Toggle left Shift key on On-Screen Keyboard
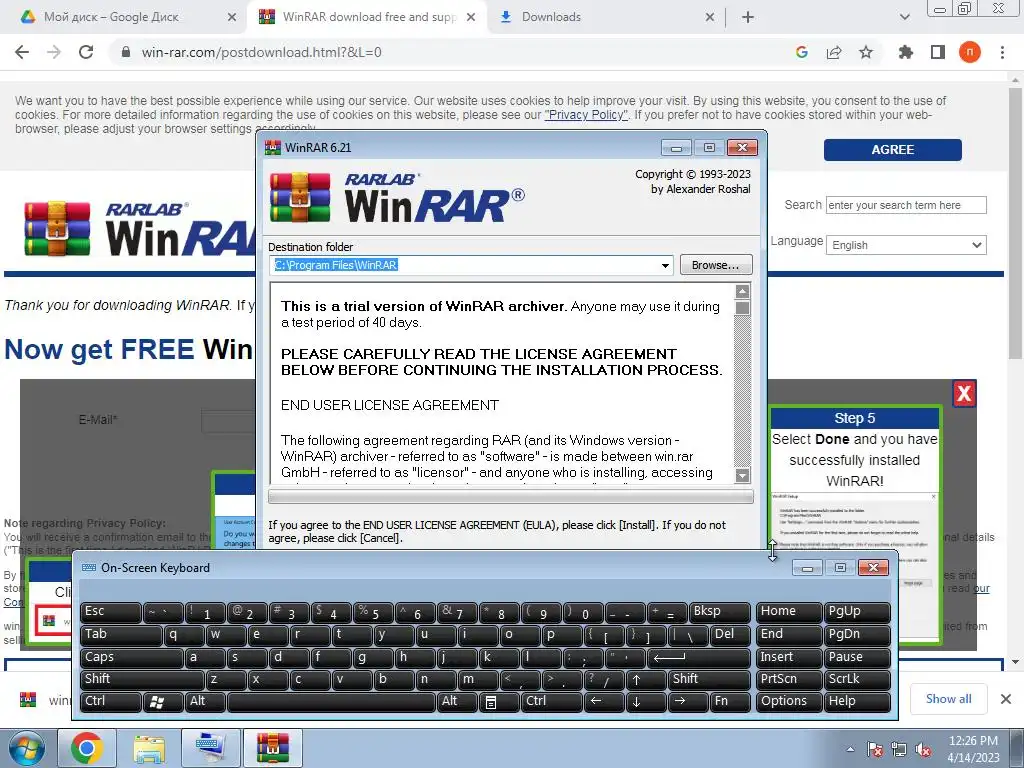 (x=142, y=679)
